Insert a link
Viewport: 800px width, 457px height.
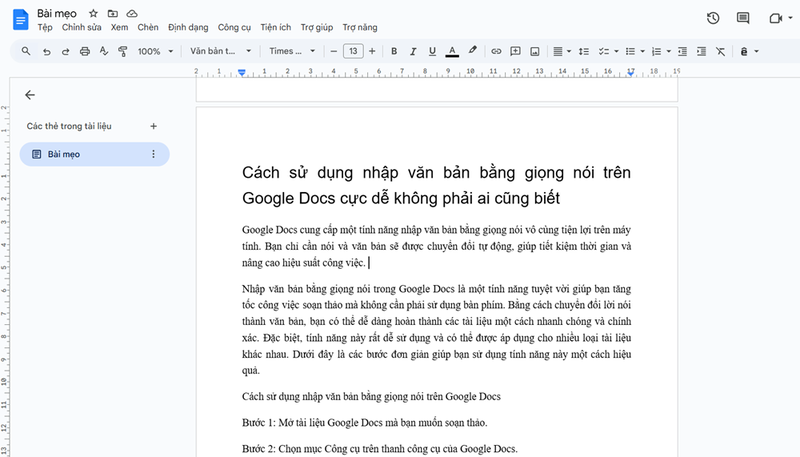(x=496, y=51)
